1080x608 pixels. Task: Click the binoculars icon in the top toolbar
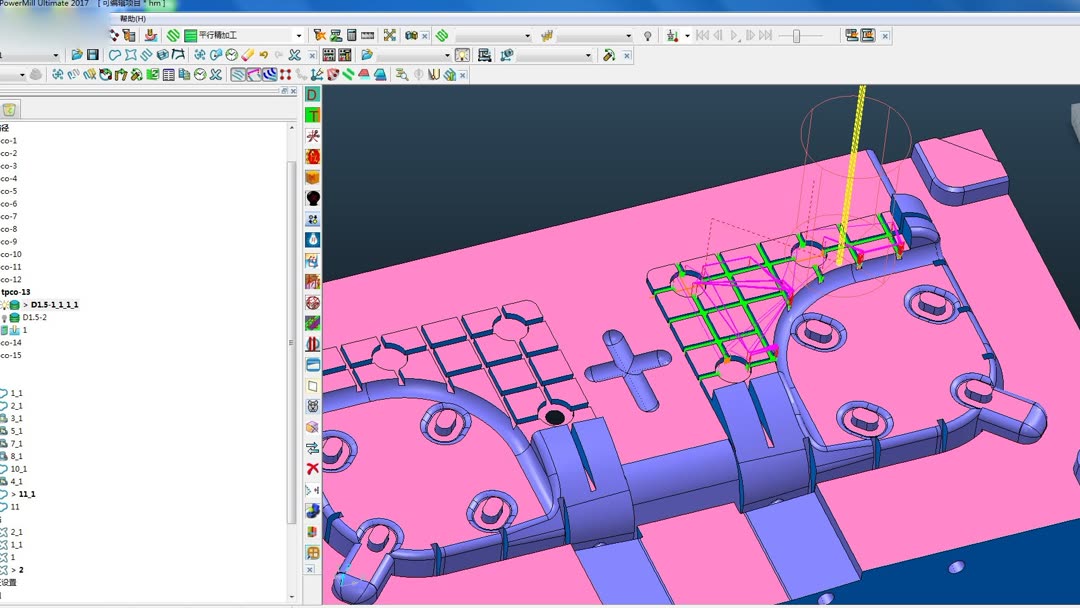tap(411, 36)
